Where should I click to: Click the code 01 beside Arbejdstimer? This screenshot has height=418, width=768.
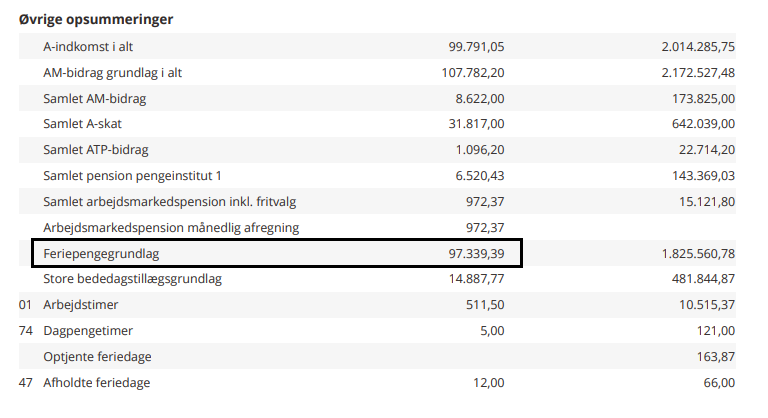pyautogui.click(x=26, y=305)
